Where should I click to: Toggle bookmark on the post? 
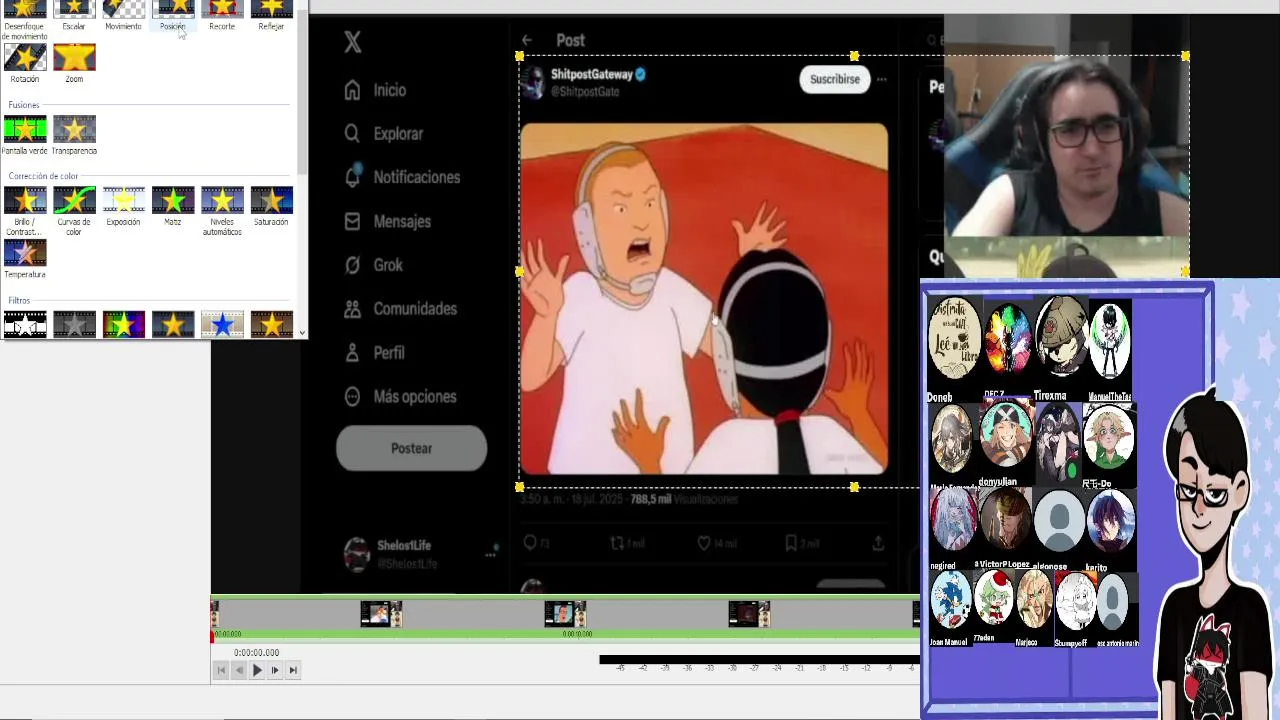(791, 543)
